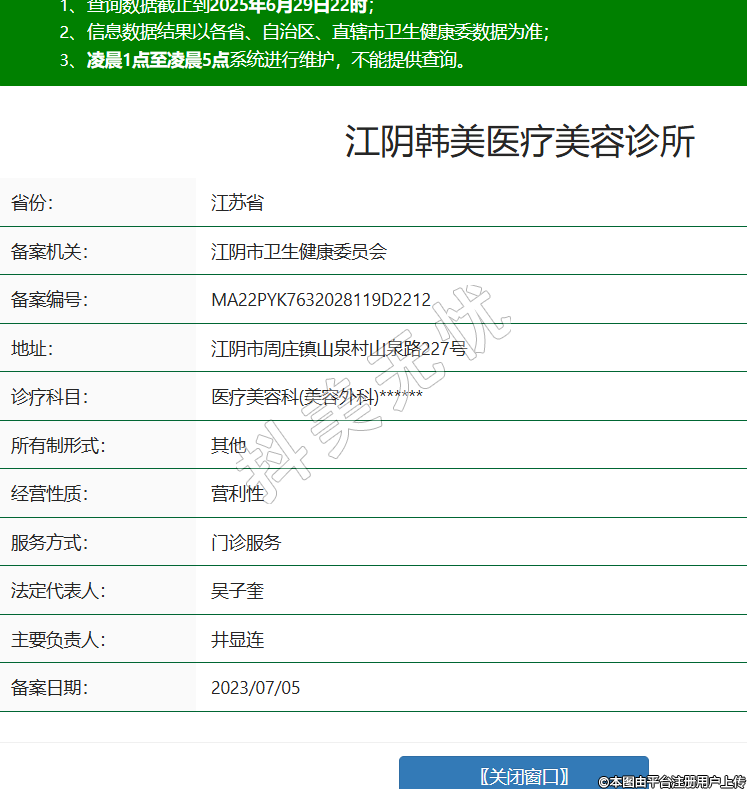Click the service type 门诊服务
The height and width of the screenshot is (789, 747).
246,543
